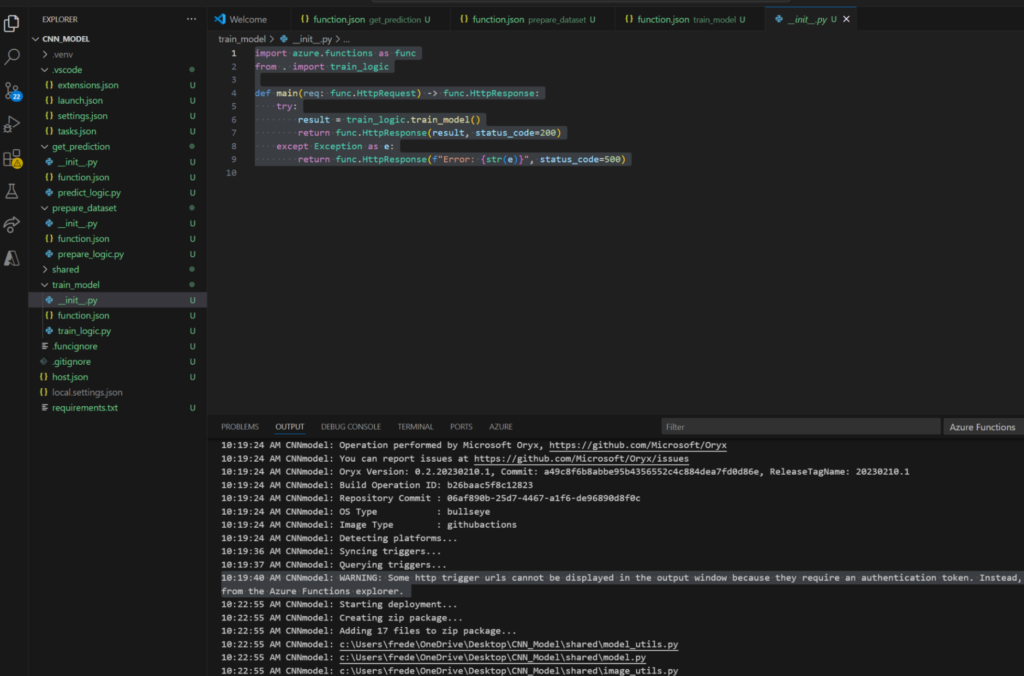The height and width of the screenshot is (676, 1024).
Task: Open the Azure icon in activity bar
Action: pos(12,259)
